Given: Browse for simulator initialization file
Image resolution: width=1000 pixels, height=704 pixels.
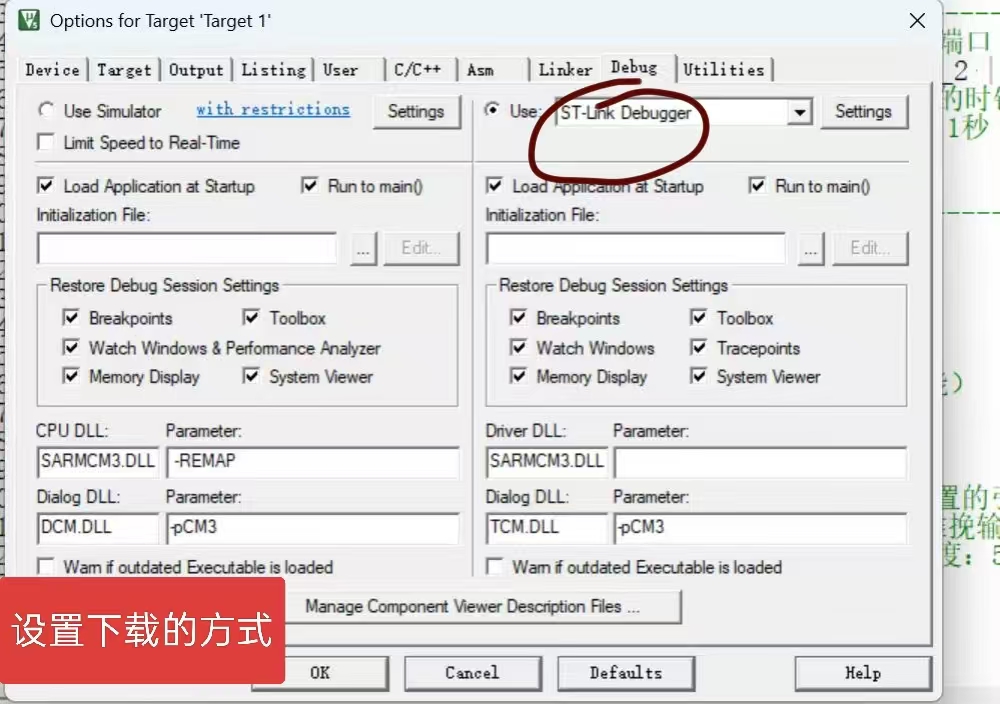Looking at the screenshot, I should 364,248.
